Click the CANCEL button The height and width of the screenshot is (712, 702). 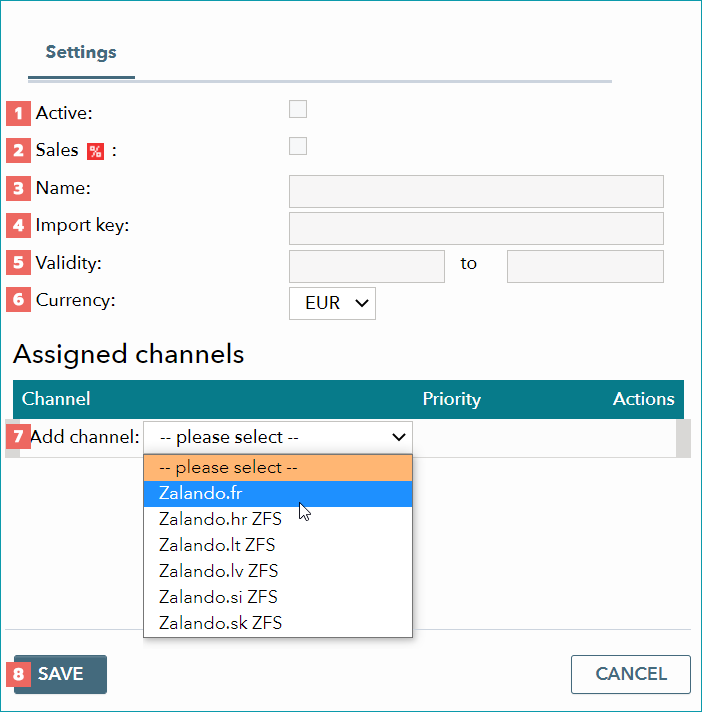point(631,674)
